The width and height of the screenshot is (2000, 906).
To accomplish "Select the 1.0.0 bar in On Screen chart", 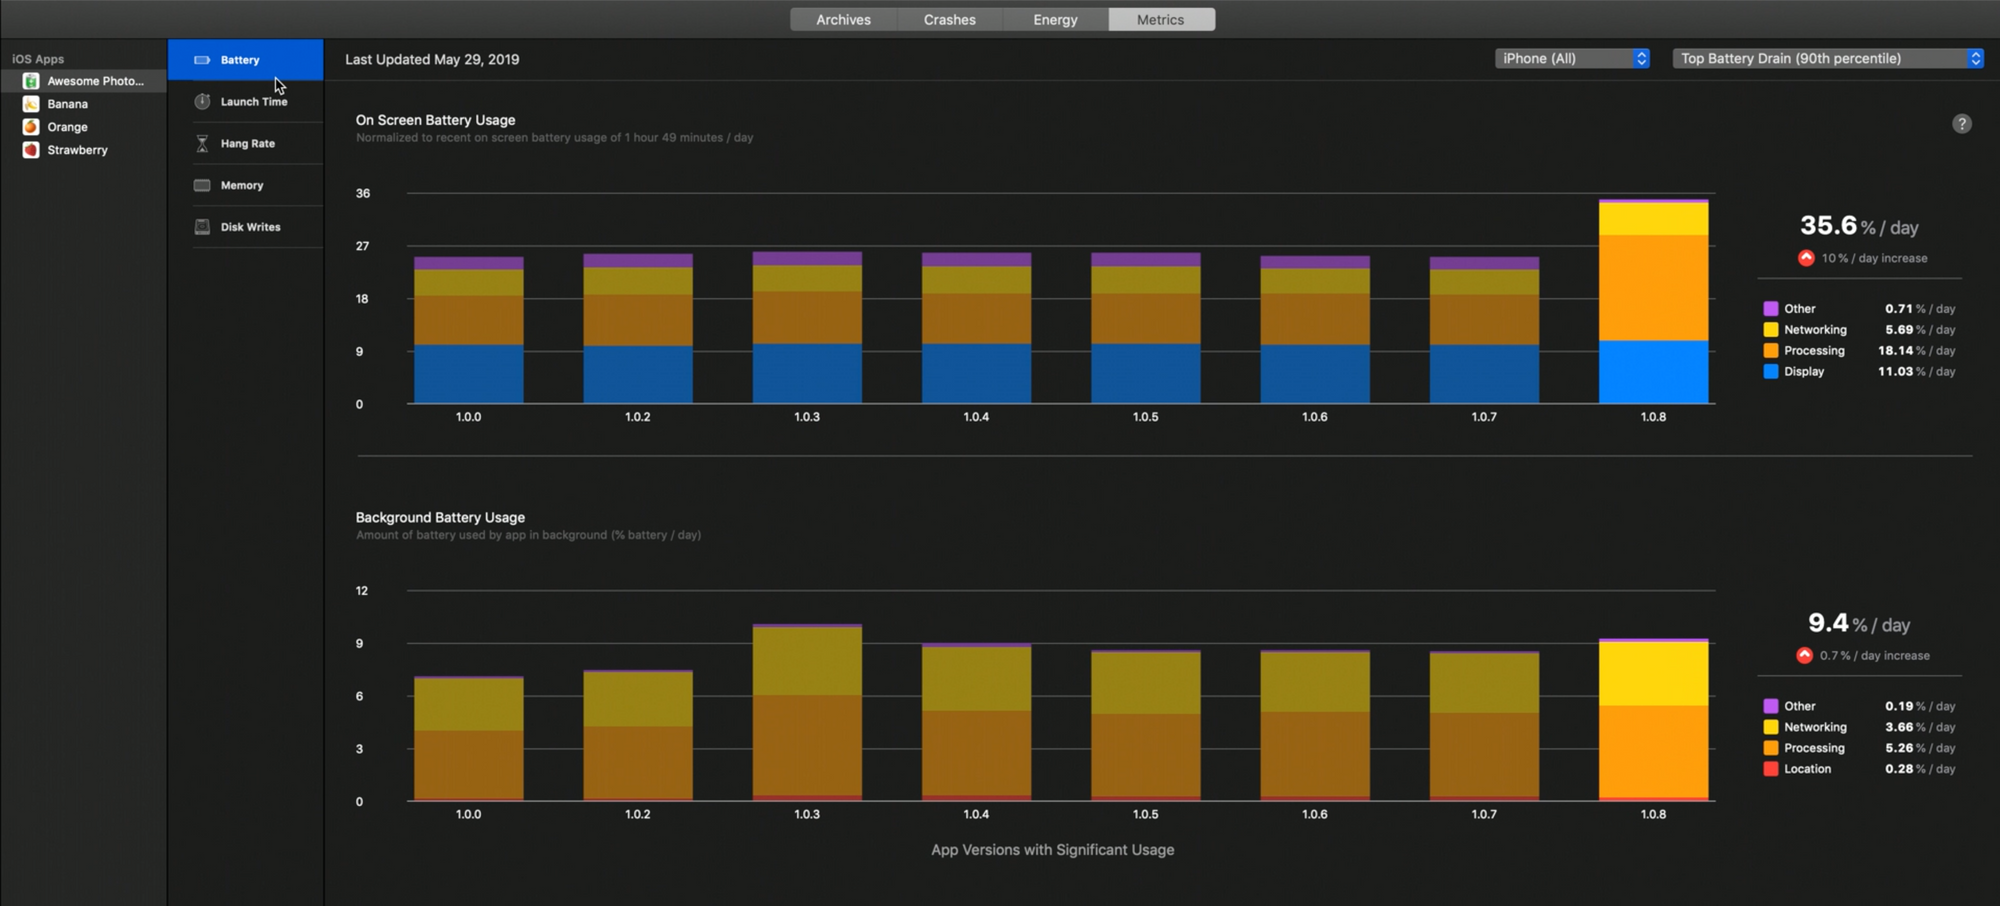I will 469,331.
